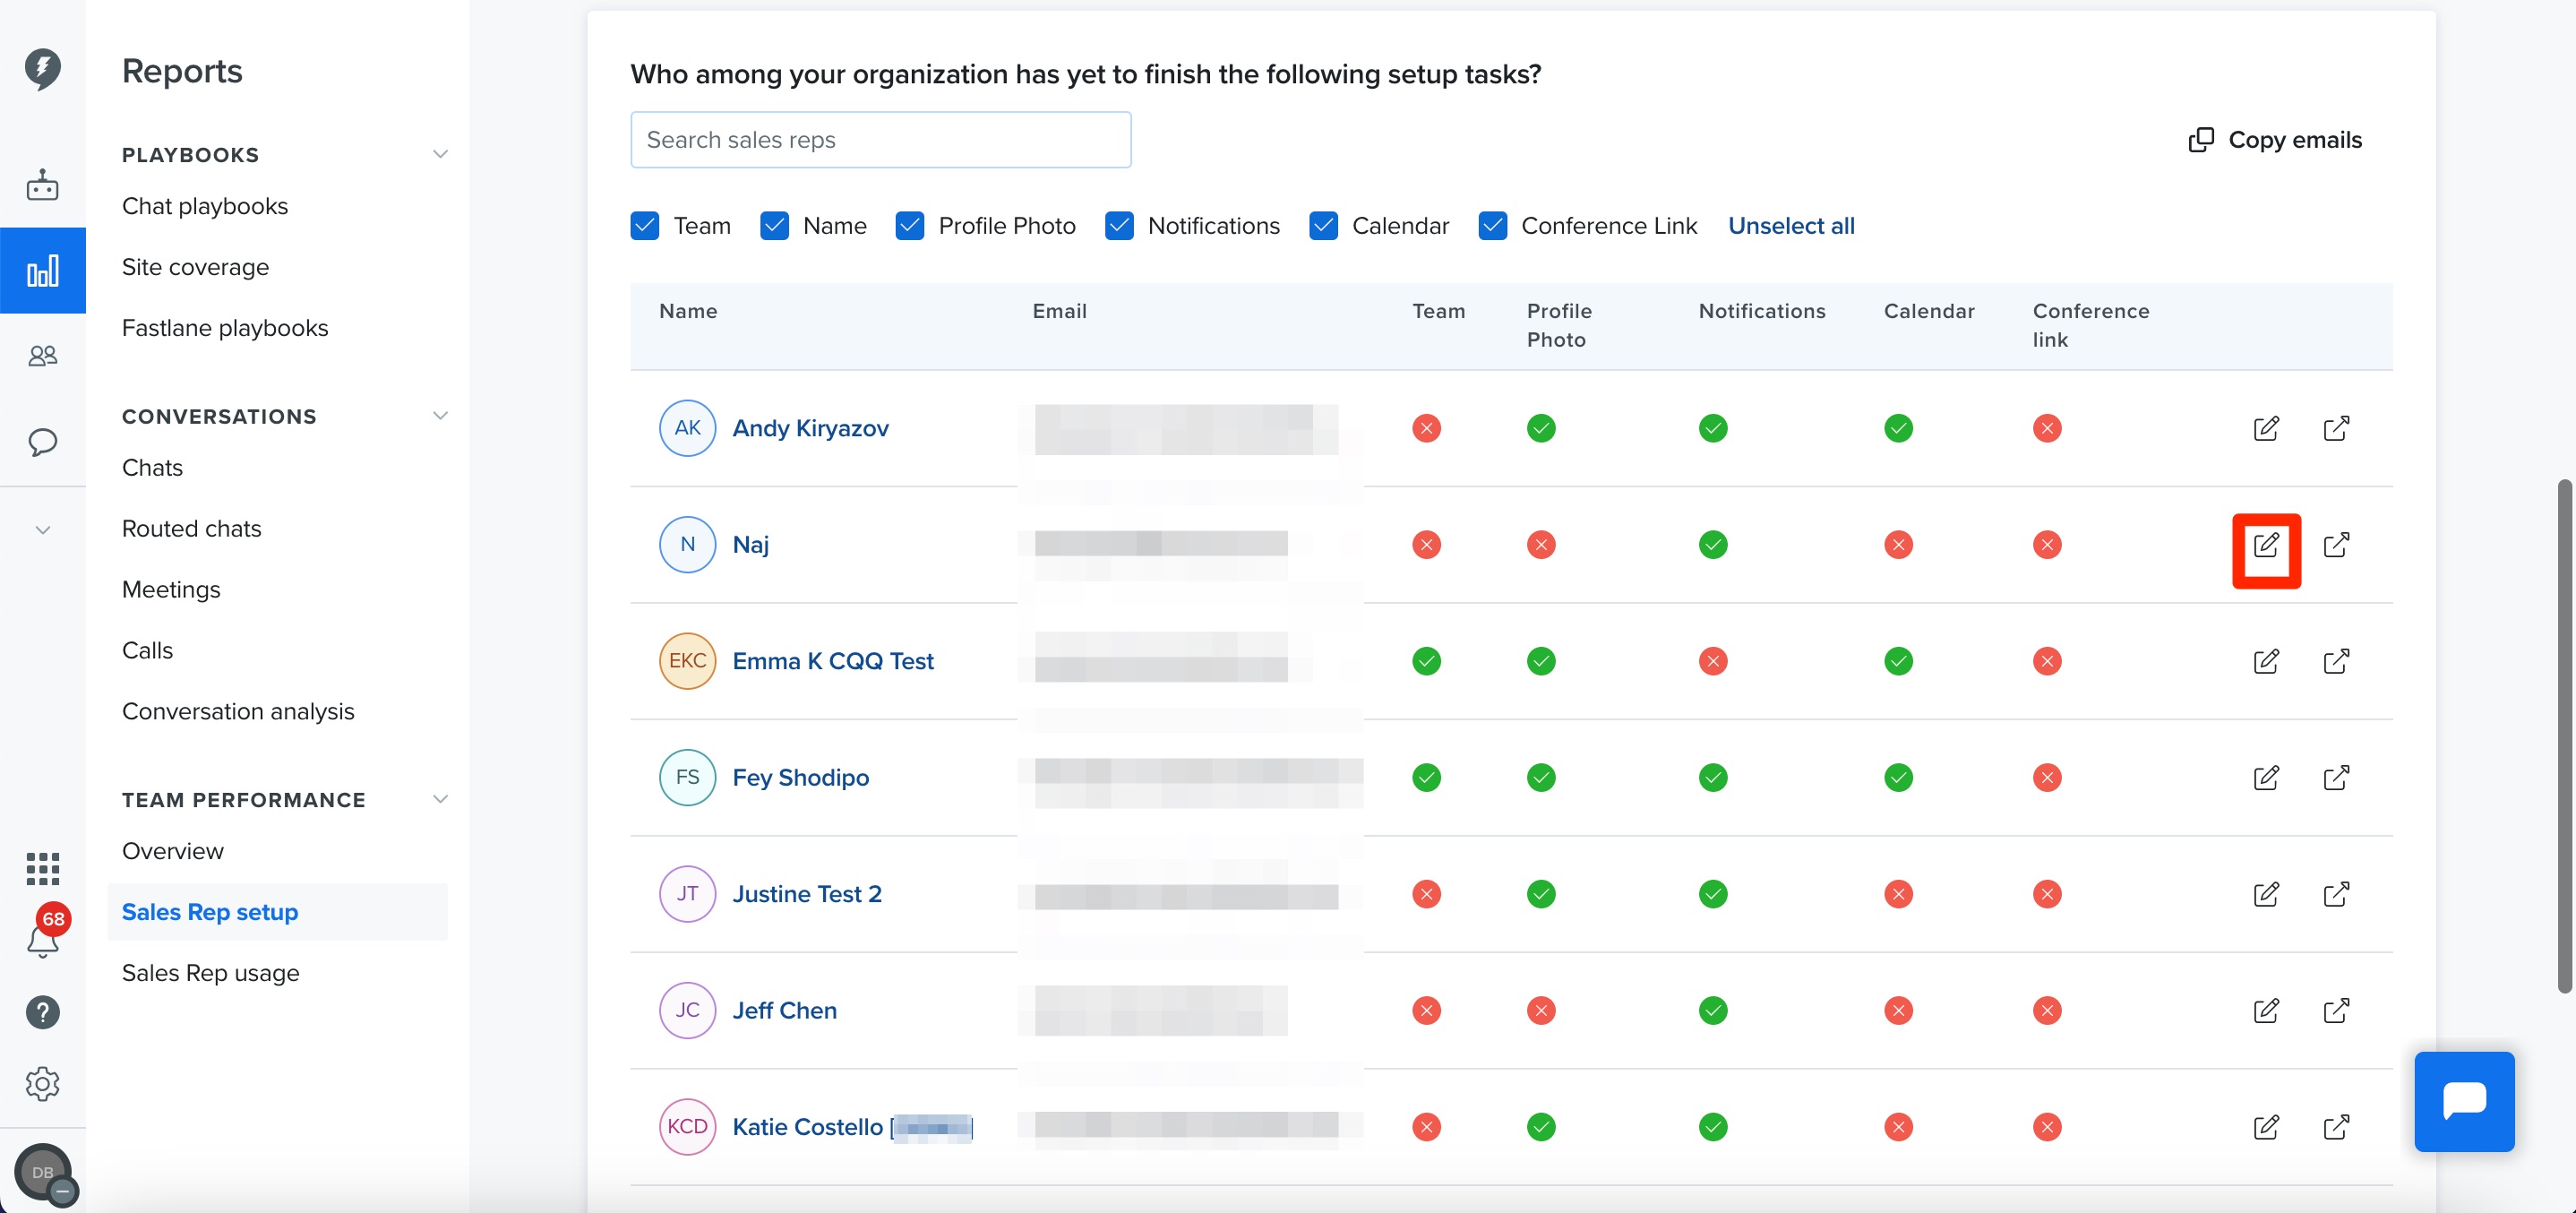Click the Copy emails button
The width and height of the screenshot is (2576, 1213).
[x=2275, y=140]
